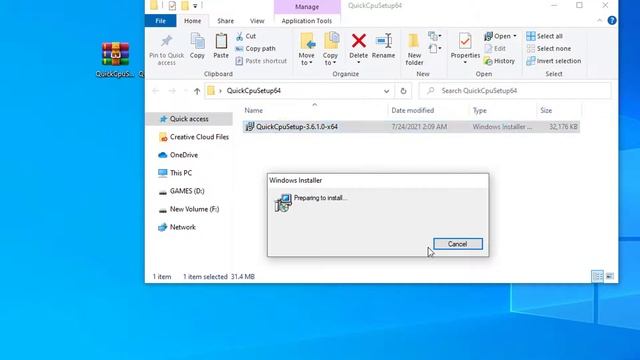Open the Application Tools tab
This screenshot has height=360, width=640.
point(307,21)
